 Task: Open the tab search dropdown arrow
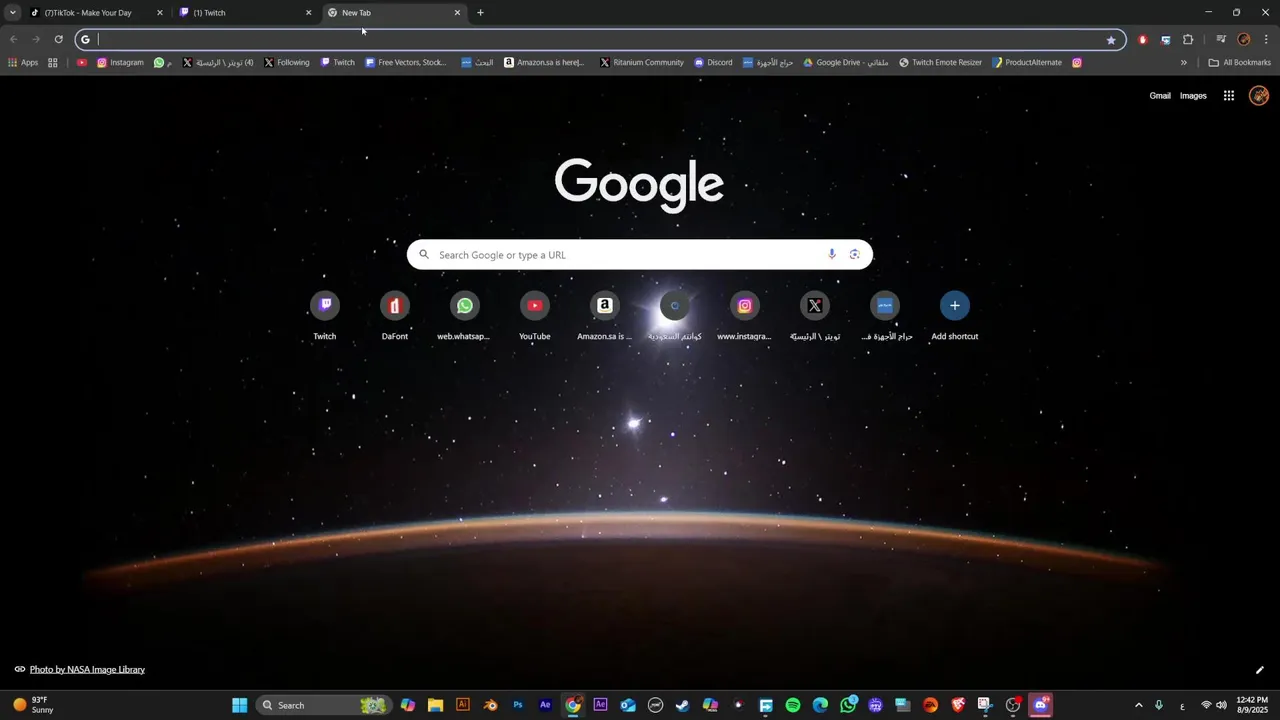[x=13, y=13]
